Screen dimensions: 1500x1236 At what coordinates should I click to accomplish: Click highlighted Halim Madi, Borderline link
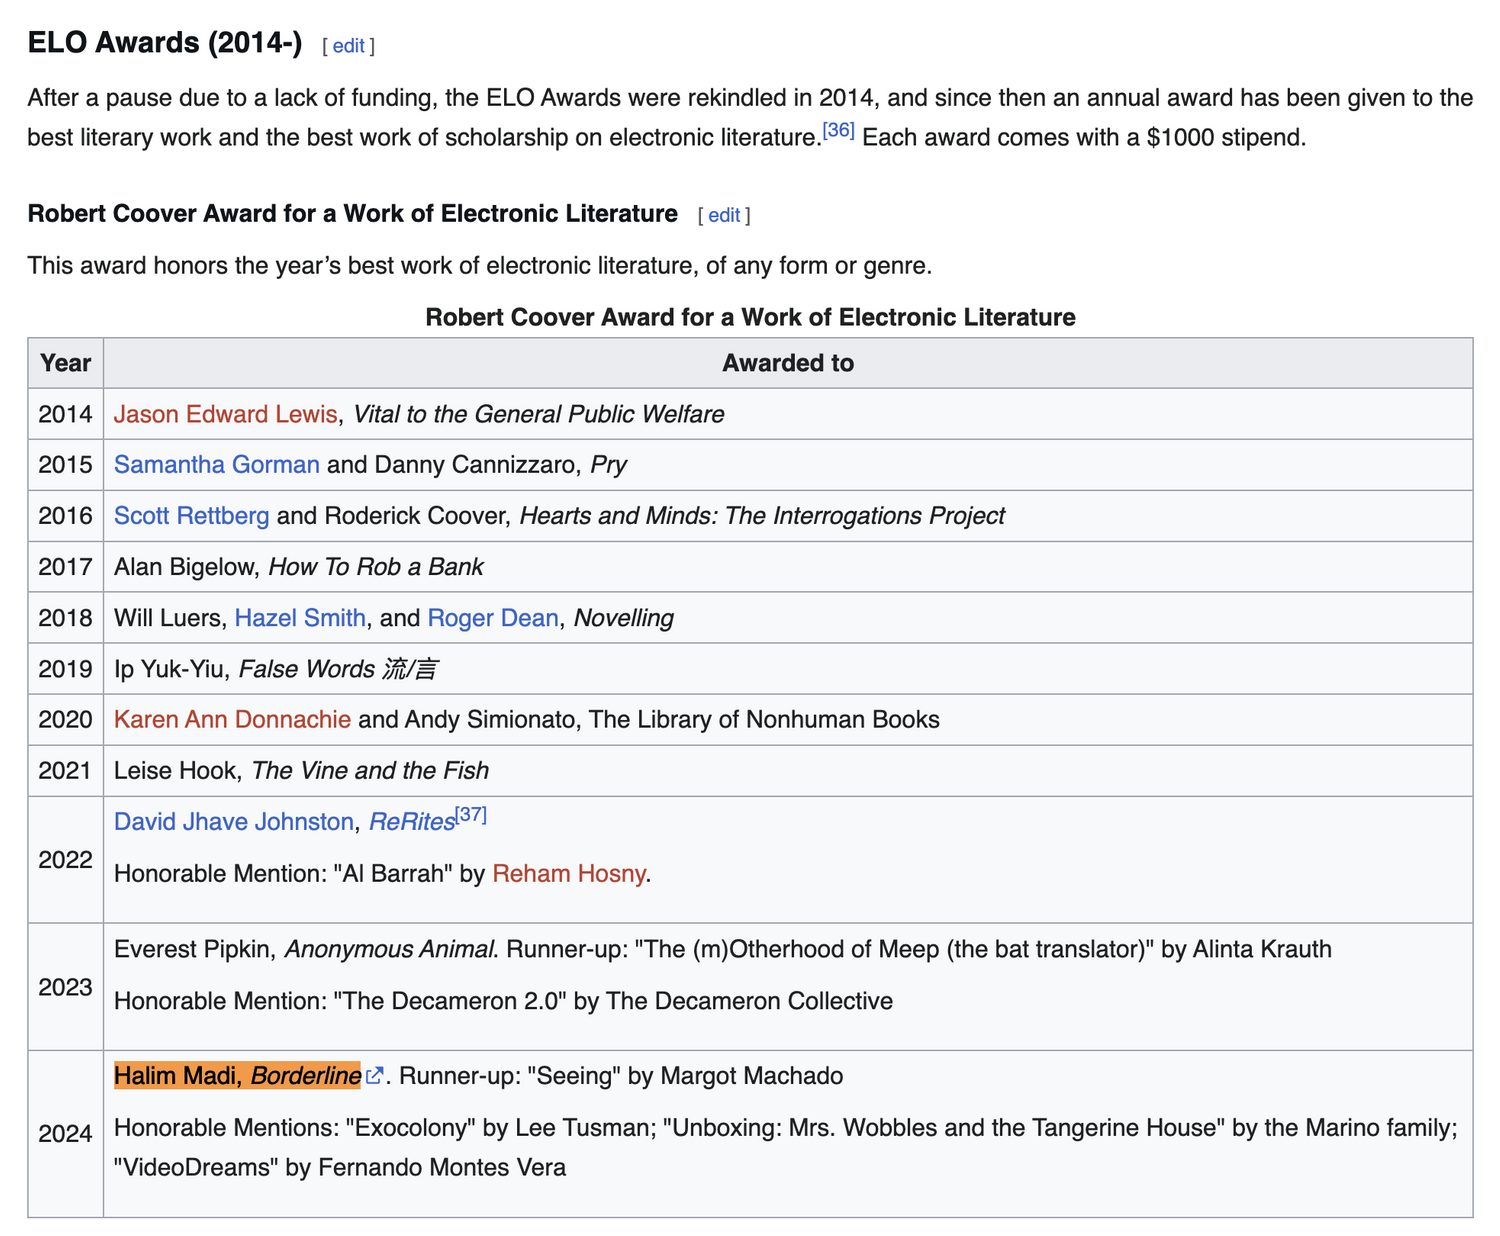point(237,1076)
